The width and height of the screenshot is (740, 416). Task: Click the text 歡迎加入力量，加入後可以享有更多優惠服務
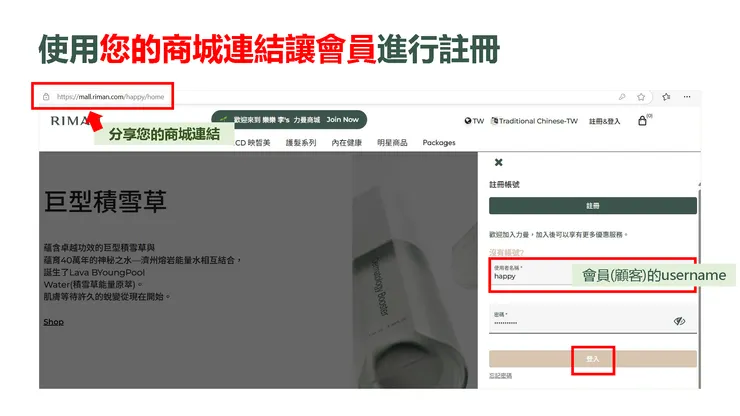point(558,235)
